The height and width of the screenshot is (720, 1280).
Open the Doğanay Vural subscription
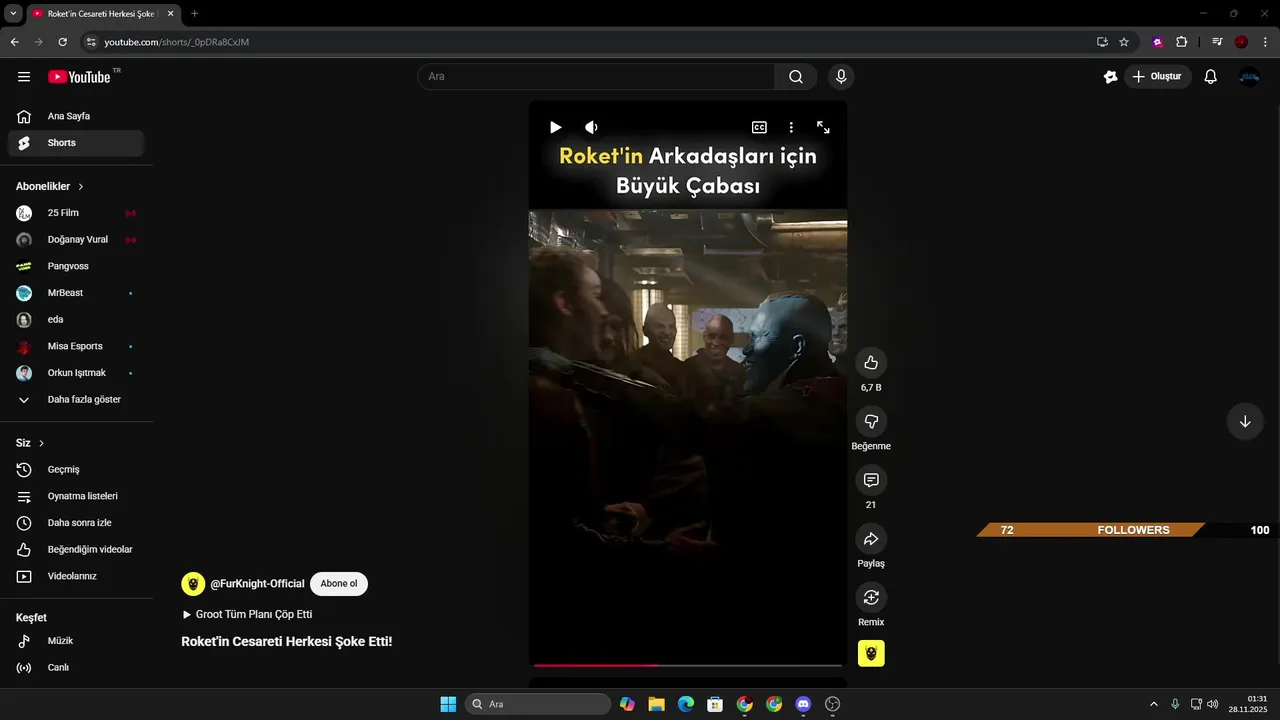[x=76, y=240]
